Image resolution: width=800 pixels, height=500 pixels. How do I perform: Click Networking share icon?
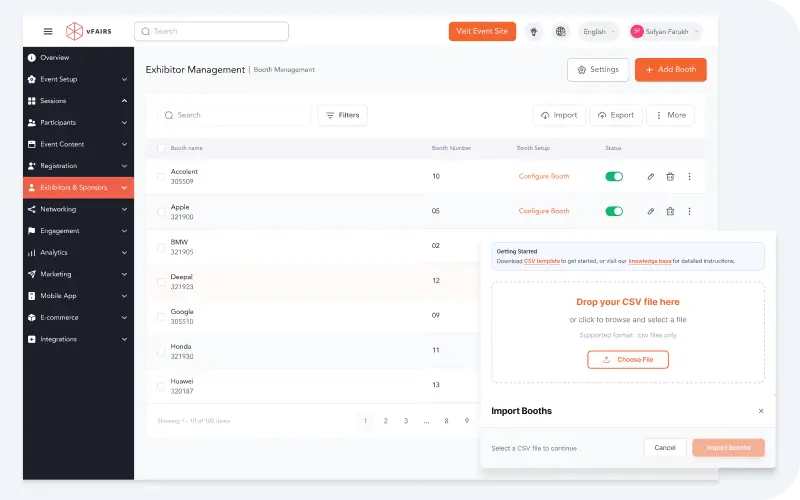32,209
